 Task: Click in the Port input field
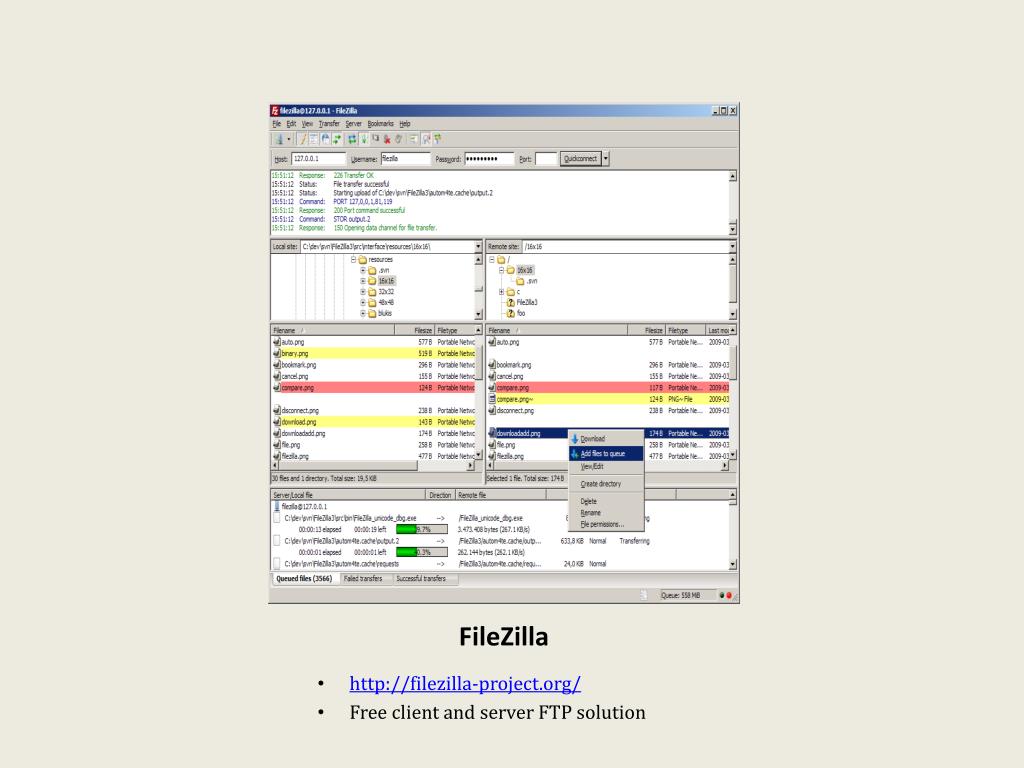pyautogui.click(x=545, y=159)
